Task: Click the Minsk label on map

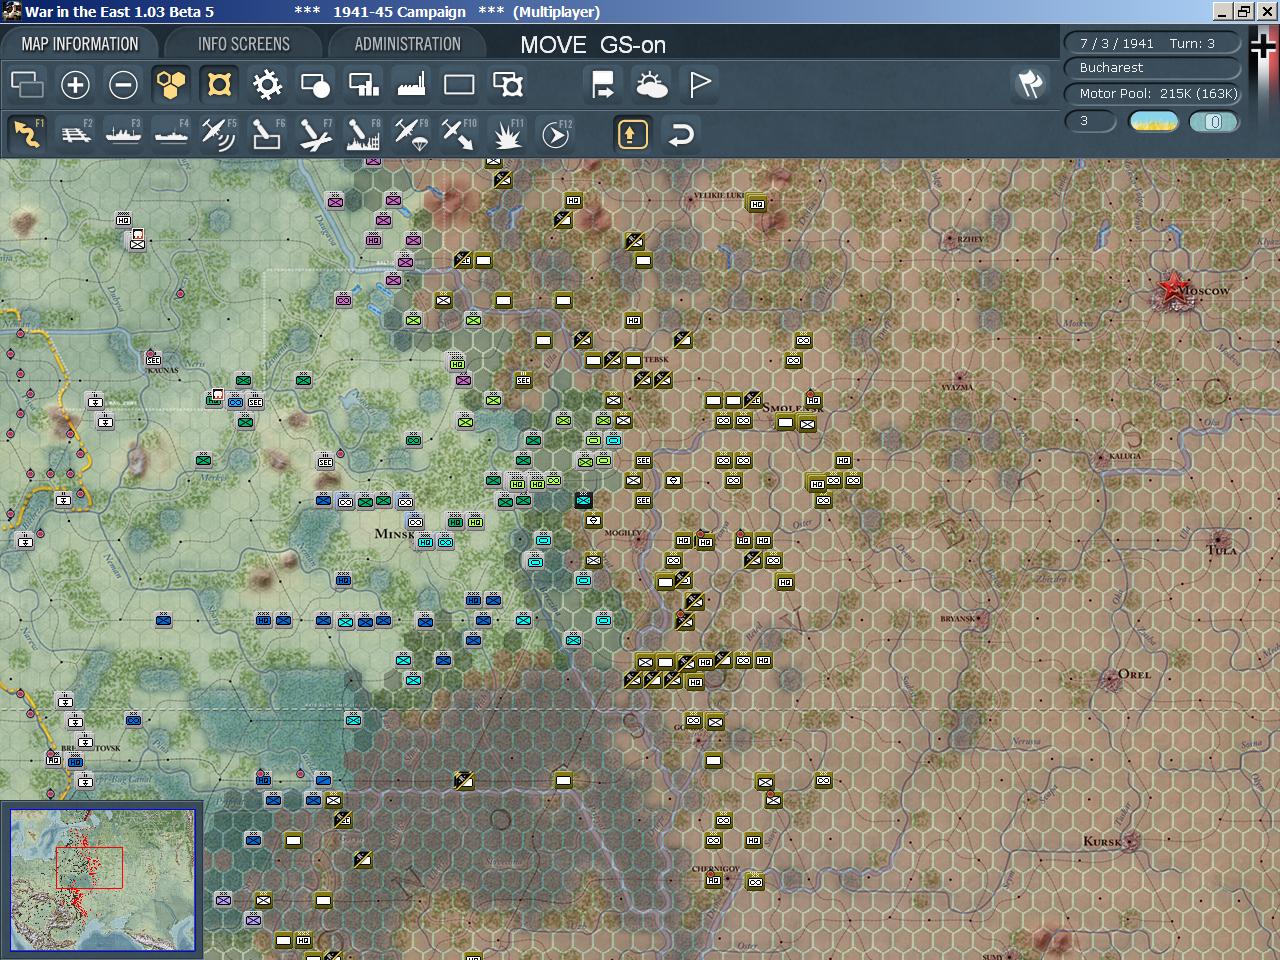Action: click(x=395, y=534)
